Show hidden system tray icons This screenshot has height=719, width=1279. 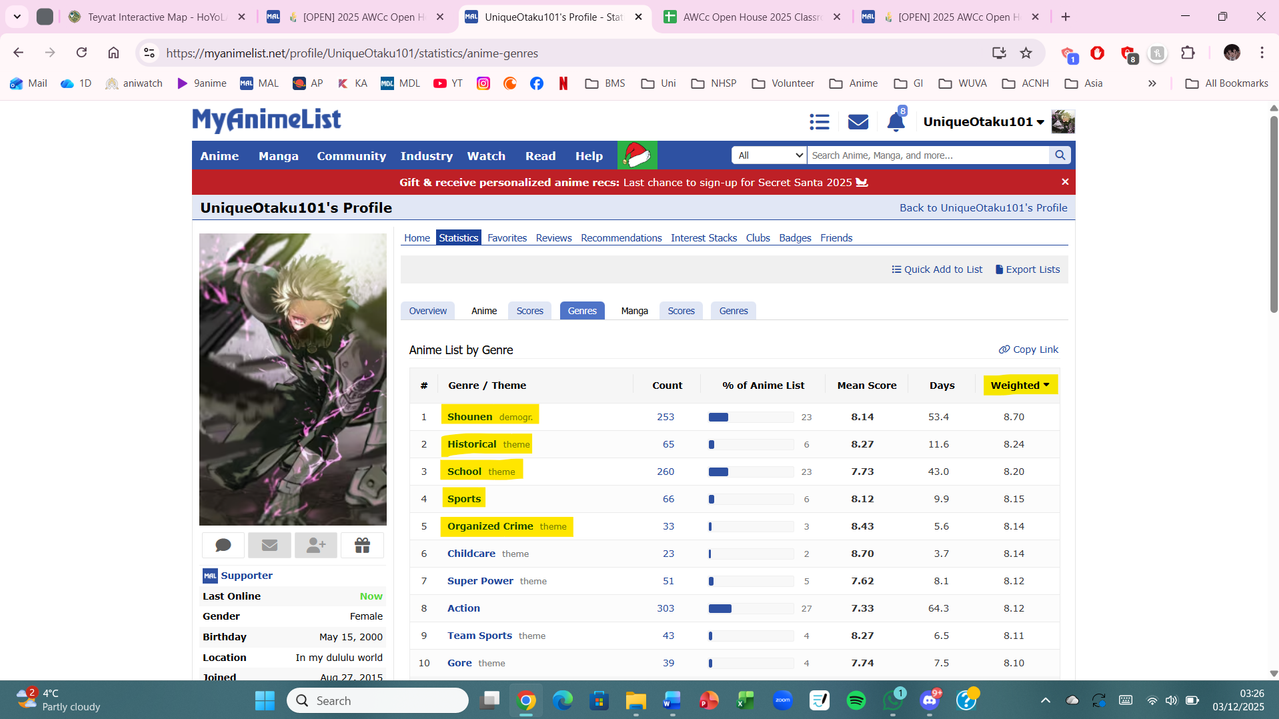1045,700
